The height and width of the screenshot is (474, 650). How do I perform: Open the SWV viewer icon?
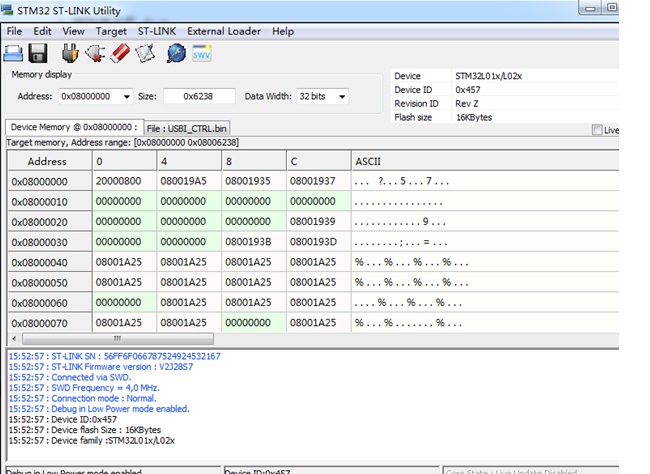click(x=201, y=53)
